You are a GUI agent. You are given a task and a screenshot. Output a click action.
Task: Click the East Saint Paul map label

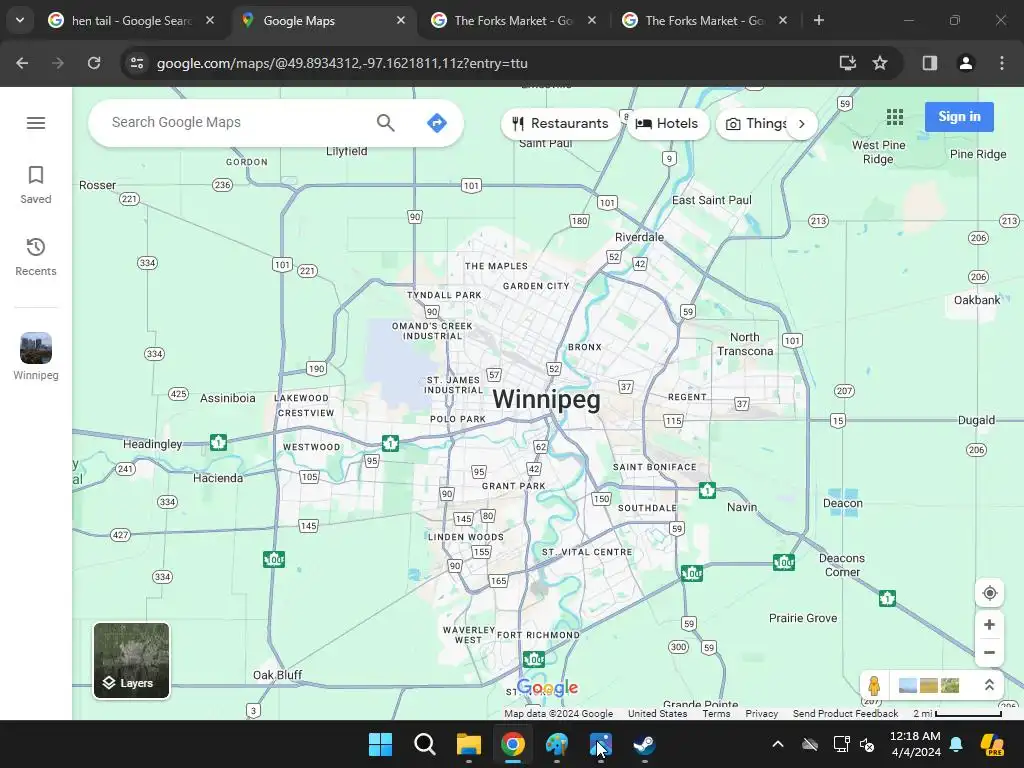tap(711, 200)
